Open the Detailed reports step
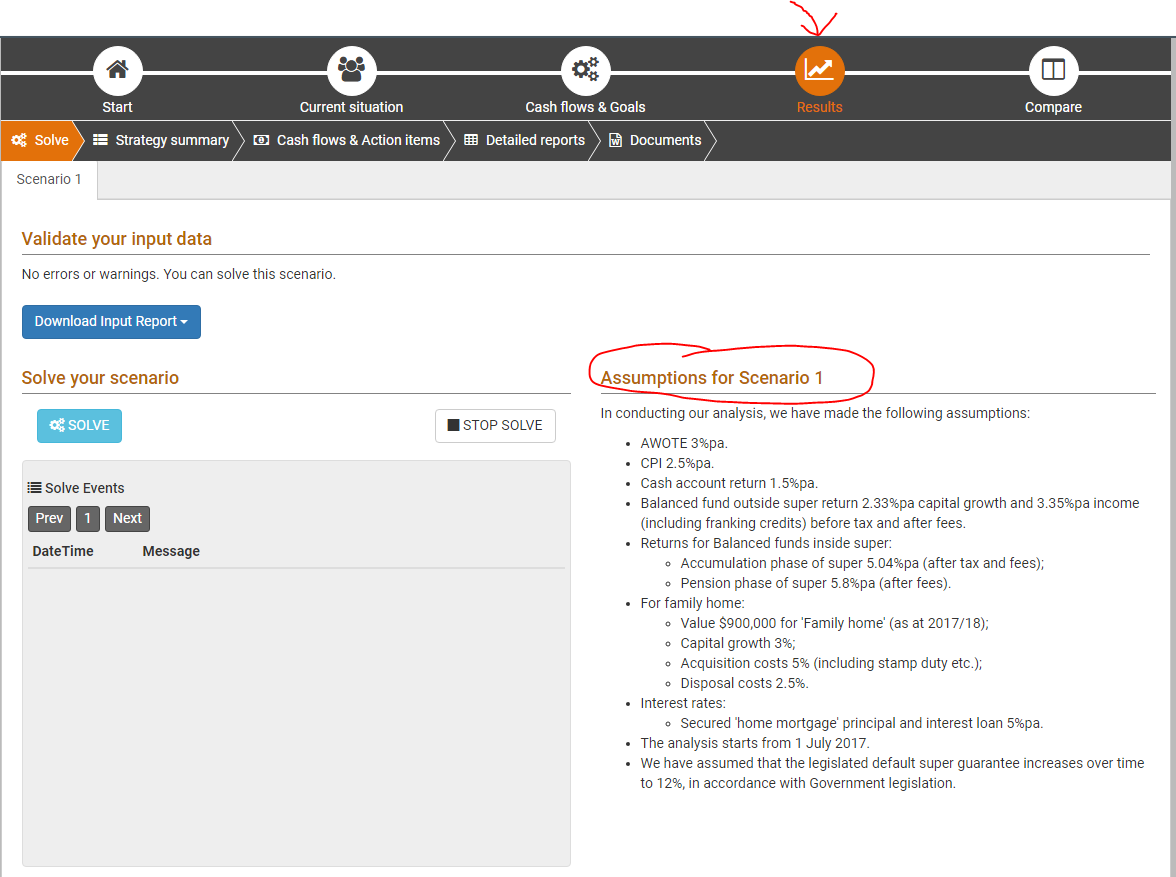Image resolution: width=1176 pixels, height=877 pixels. point(525,141)
